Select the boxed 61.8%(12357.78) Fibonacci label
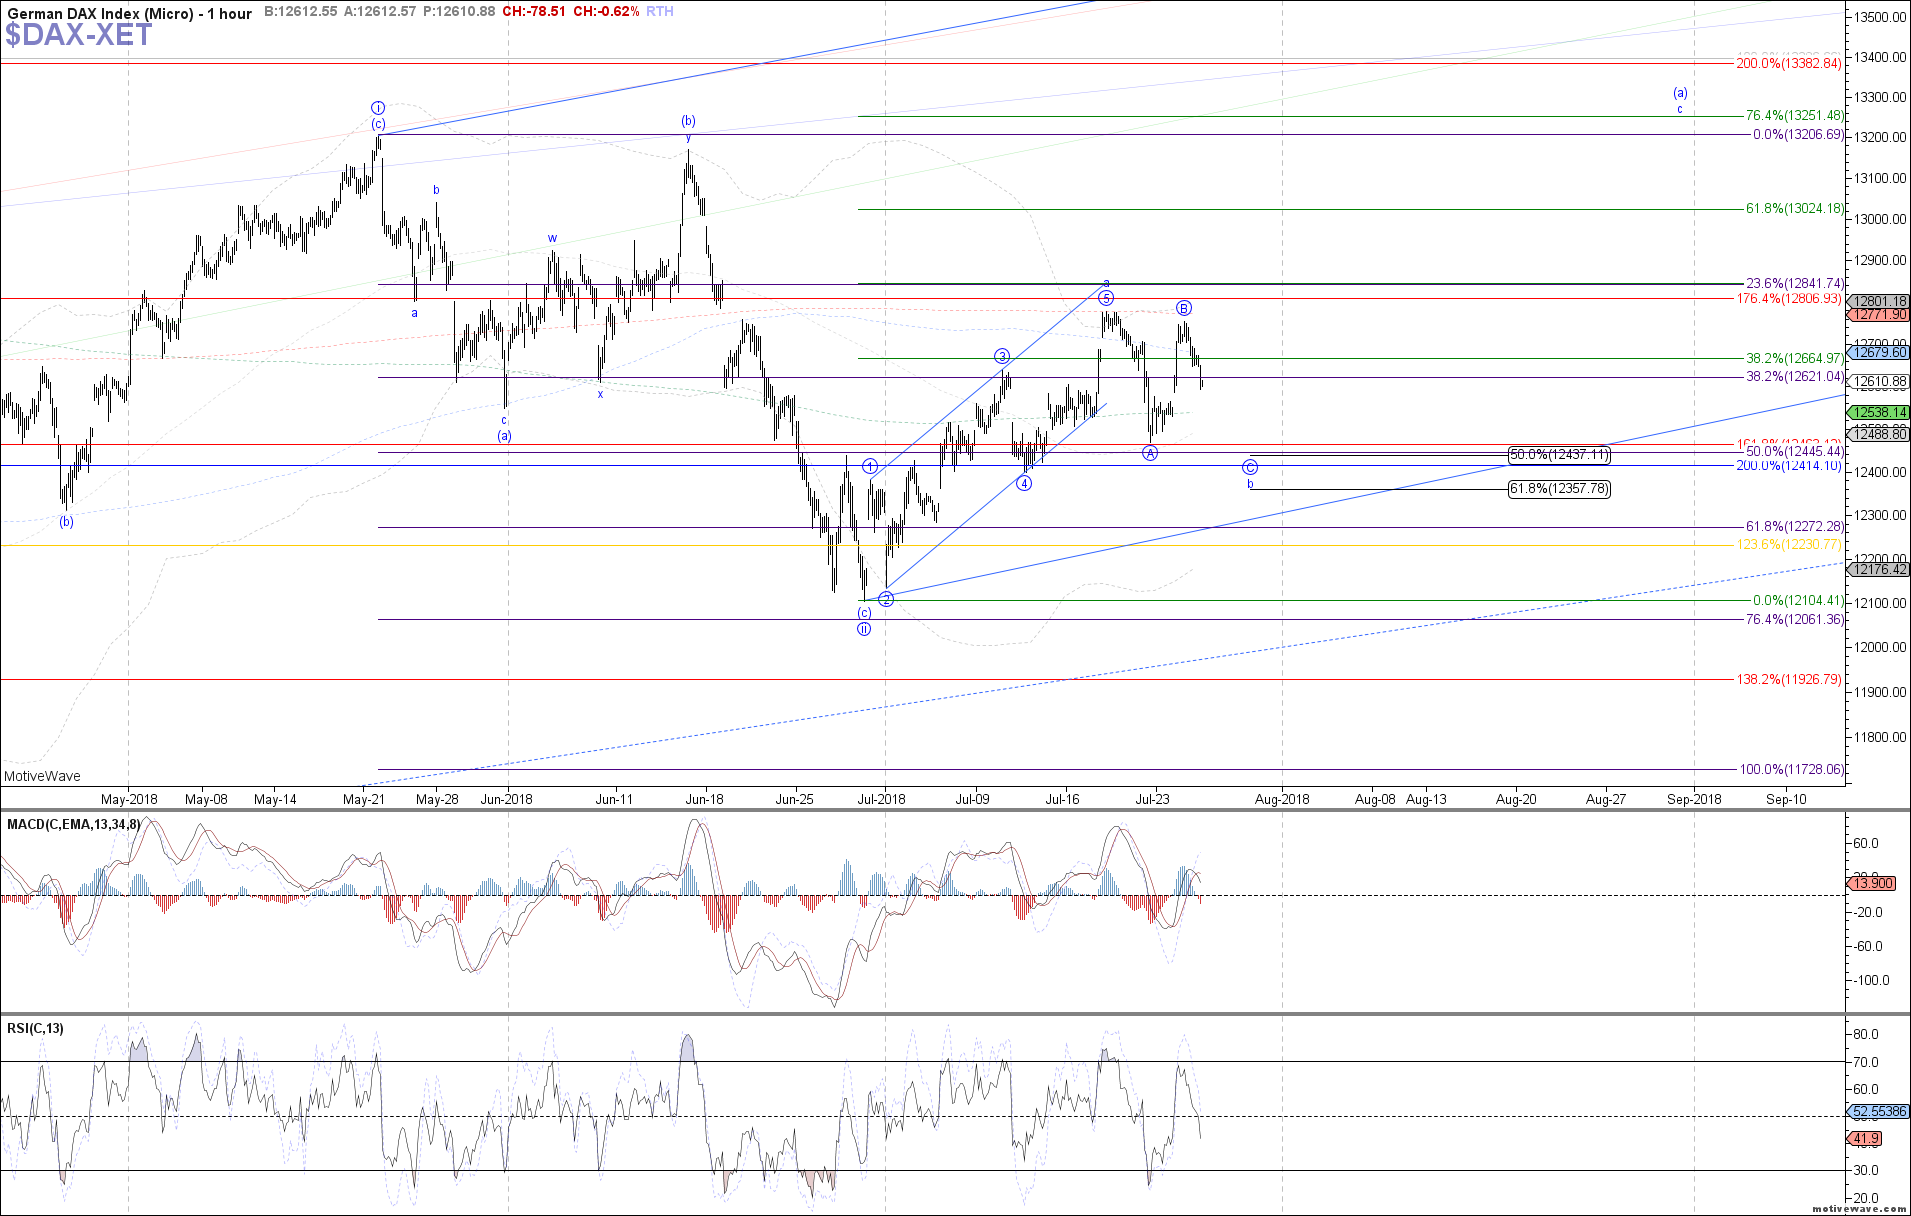The width and height of the screenshot is (1911, 1216). click(x=1558, y=489)
